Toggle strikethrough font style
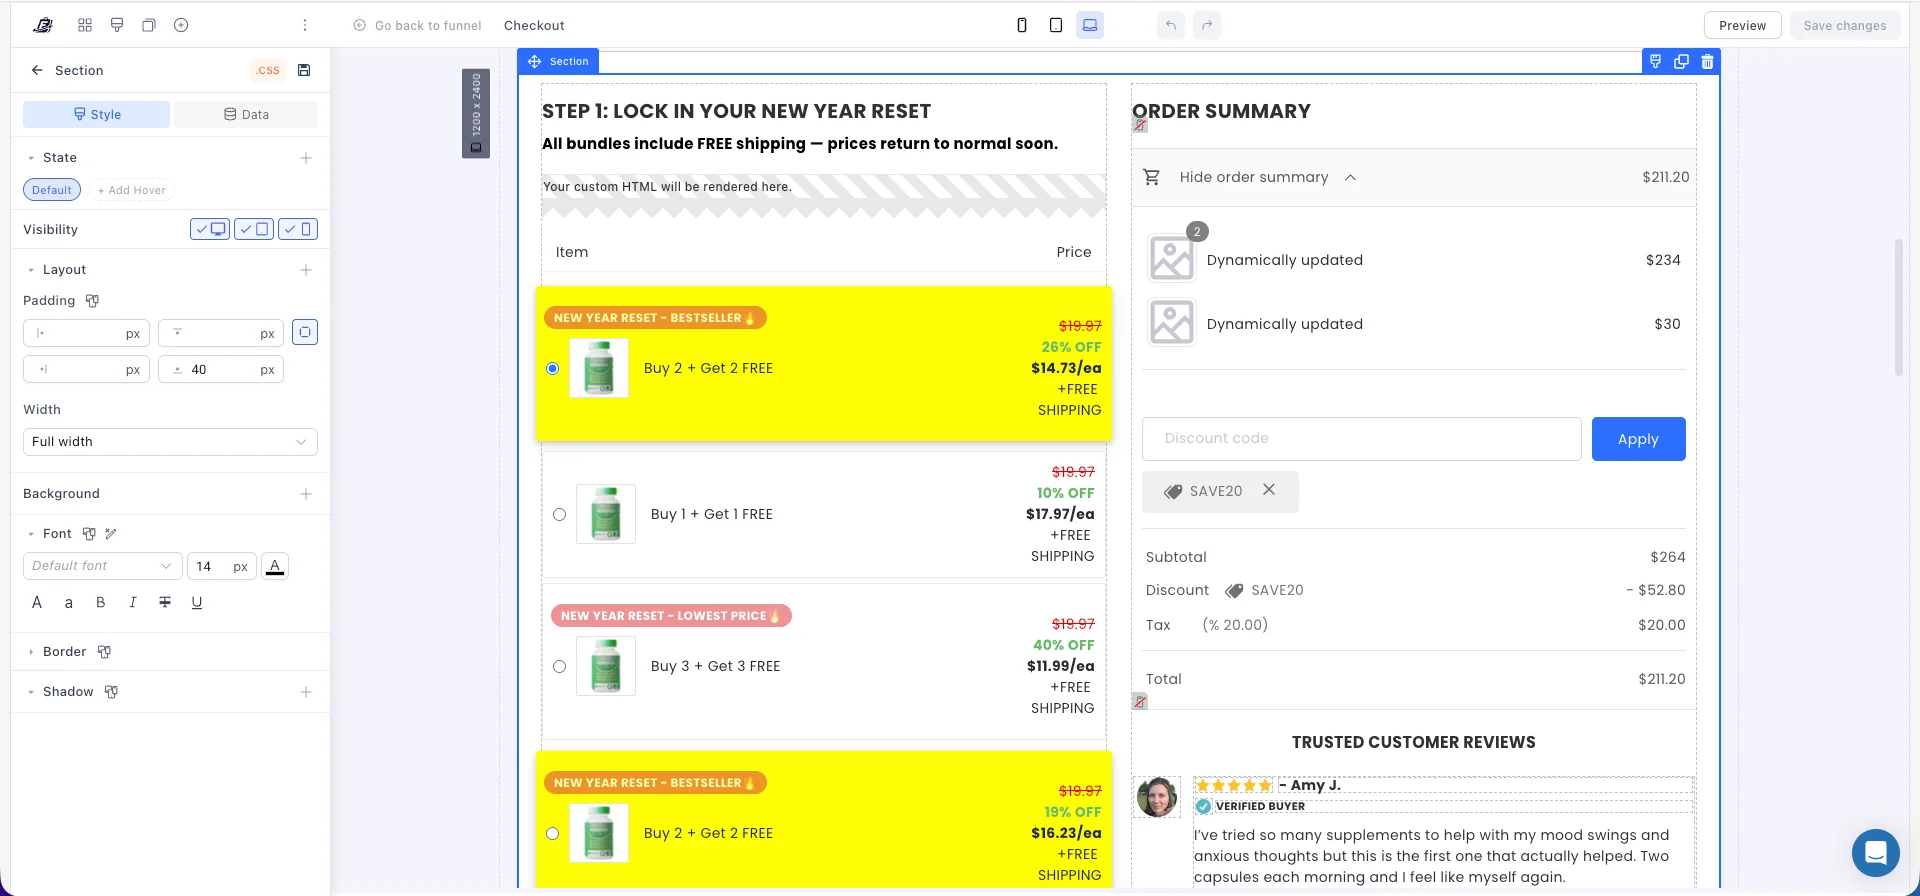 [165, 602]
